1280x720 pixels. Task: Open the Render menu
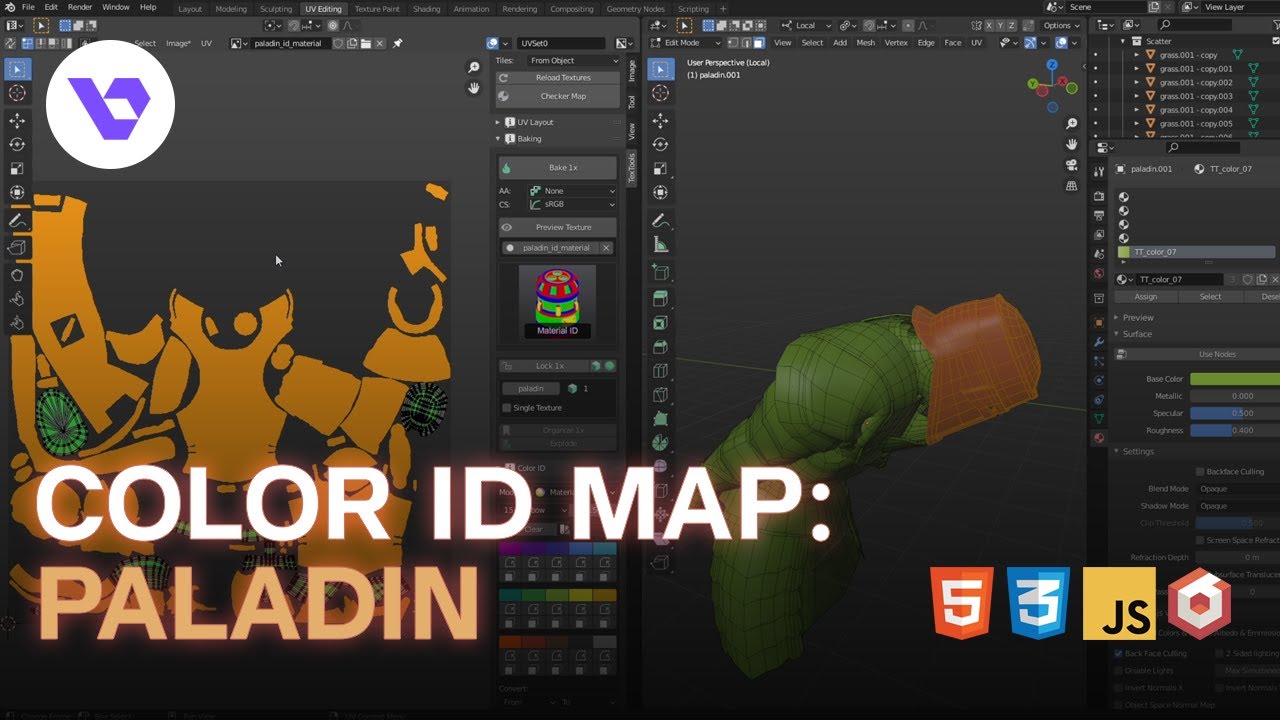point(80,7)
